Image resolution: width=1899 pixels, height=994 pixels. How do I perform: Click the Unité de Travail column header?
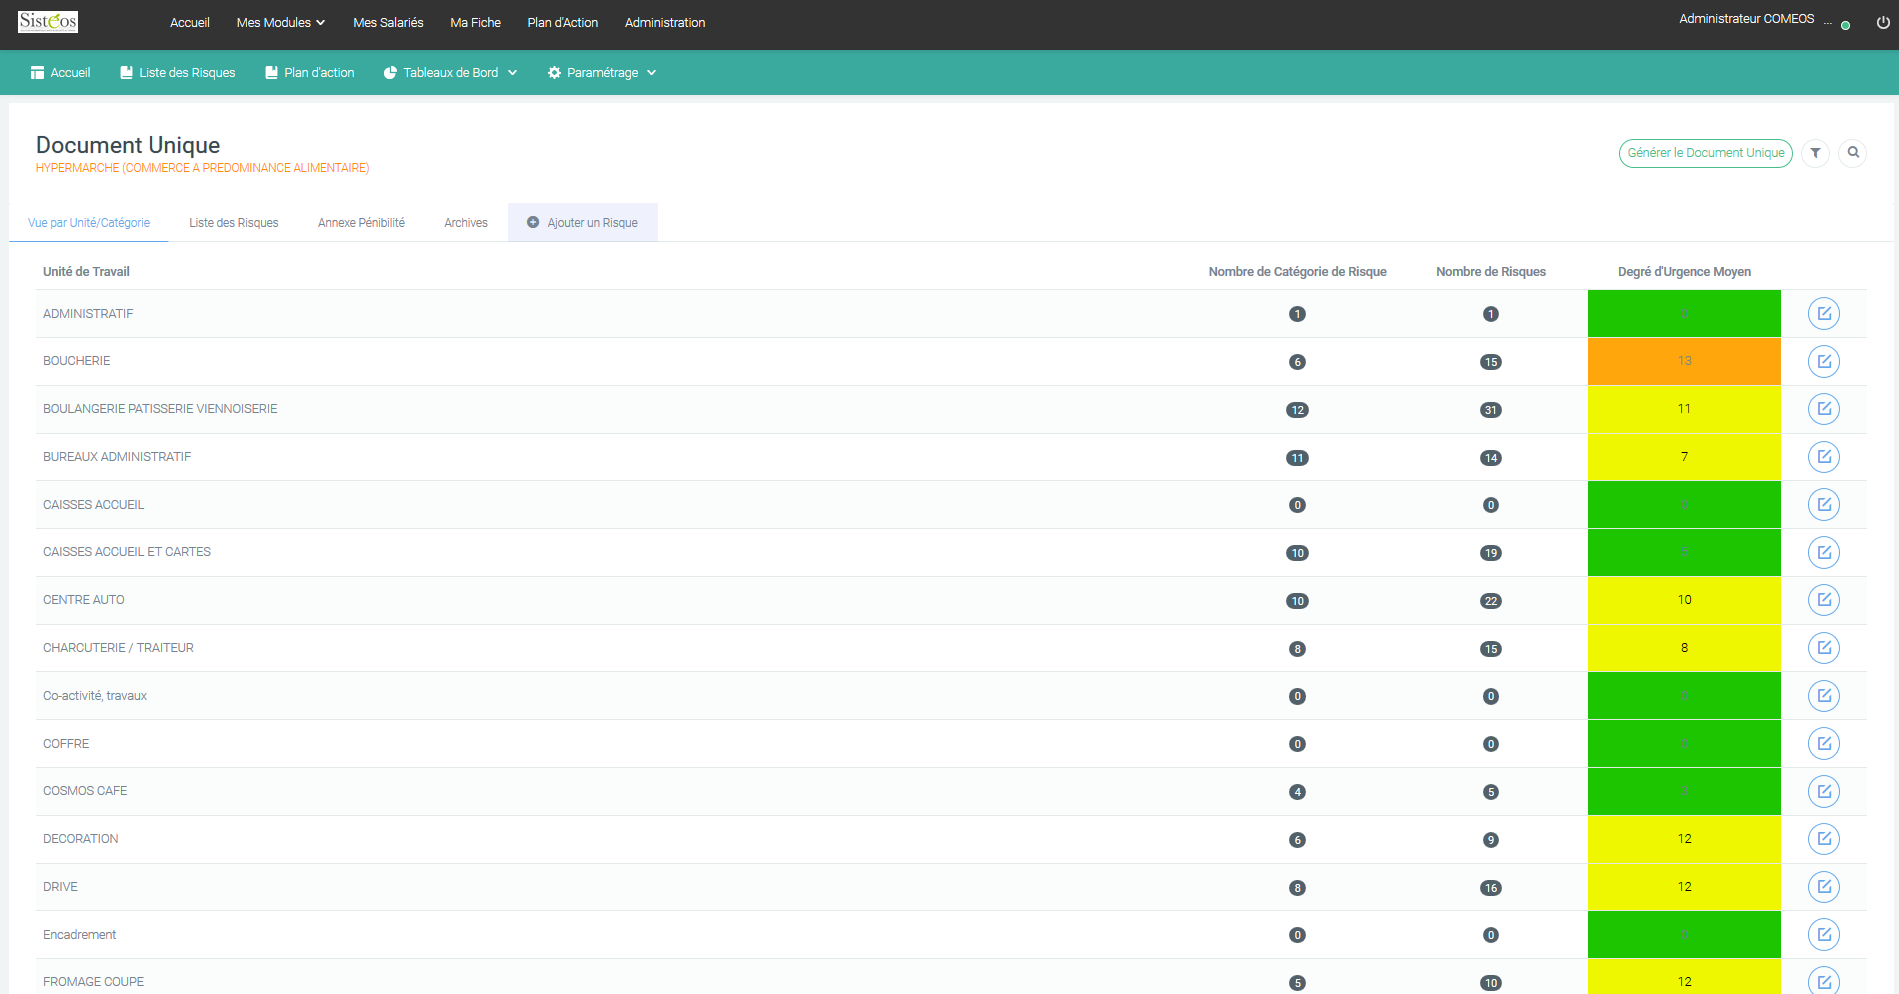click(86, 272)
